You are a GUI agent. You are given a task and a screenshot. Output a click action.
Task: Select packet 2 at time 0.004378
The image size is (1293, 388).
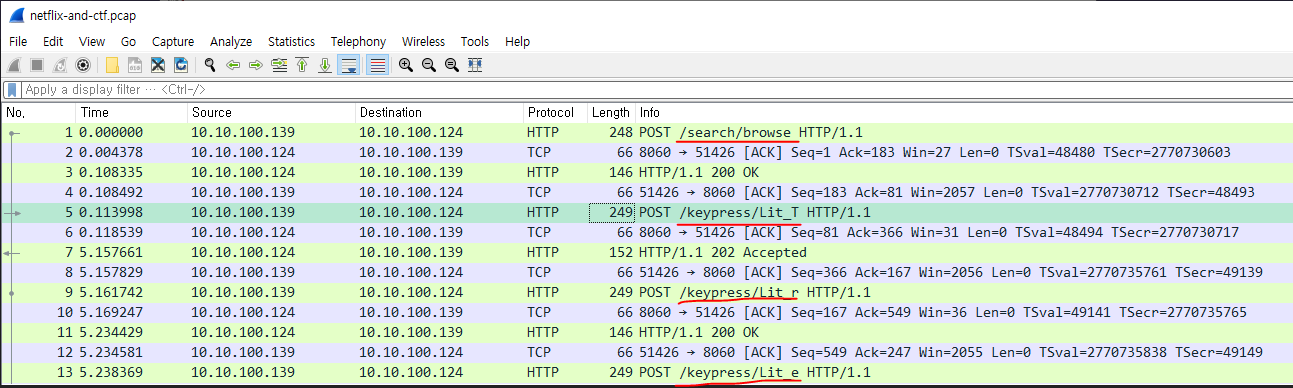pos(646,152)
